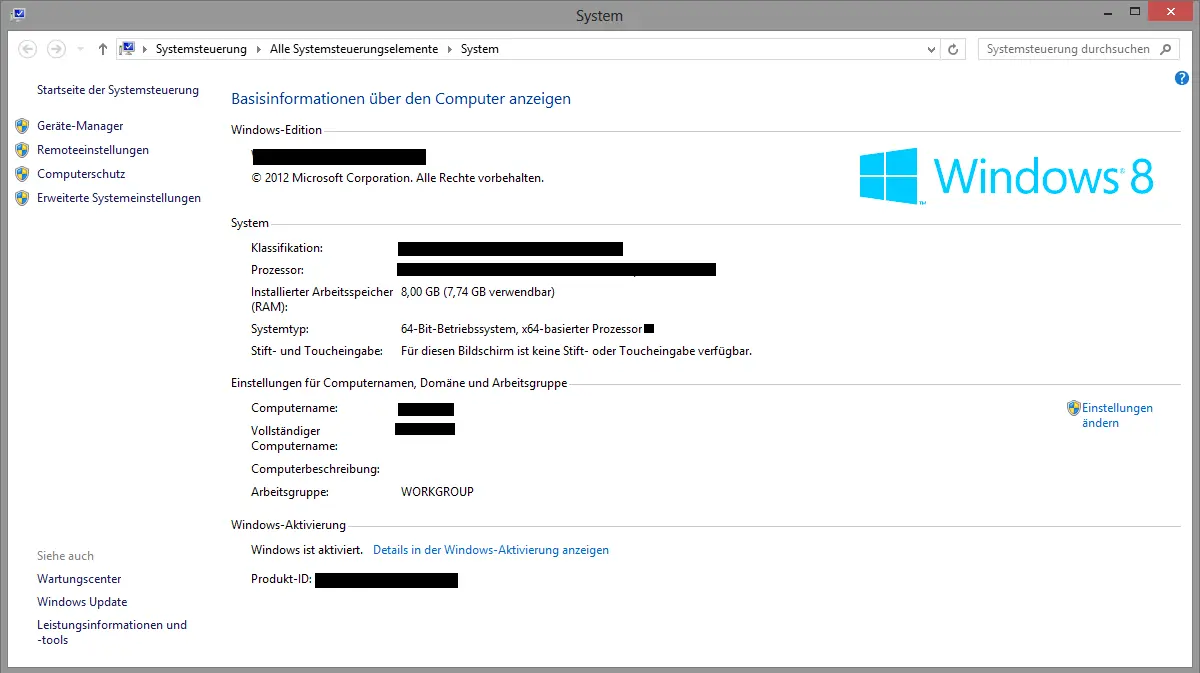Open Remoteeinstellungen link
The width and height of the screenshot is (1200, 673).
93,150
